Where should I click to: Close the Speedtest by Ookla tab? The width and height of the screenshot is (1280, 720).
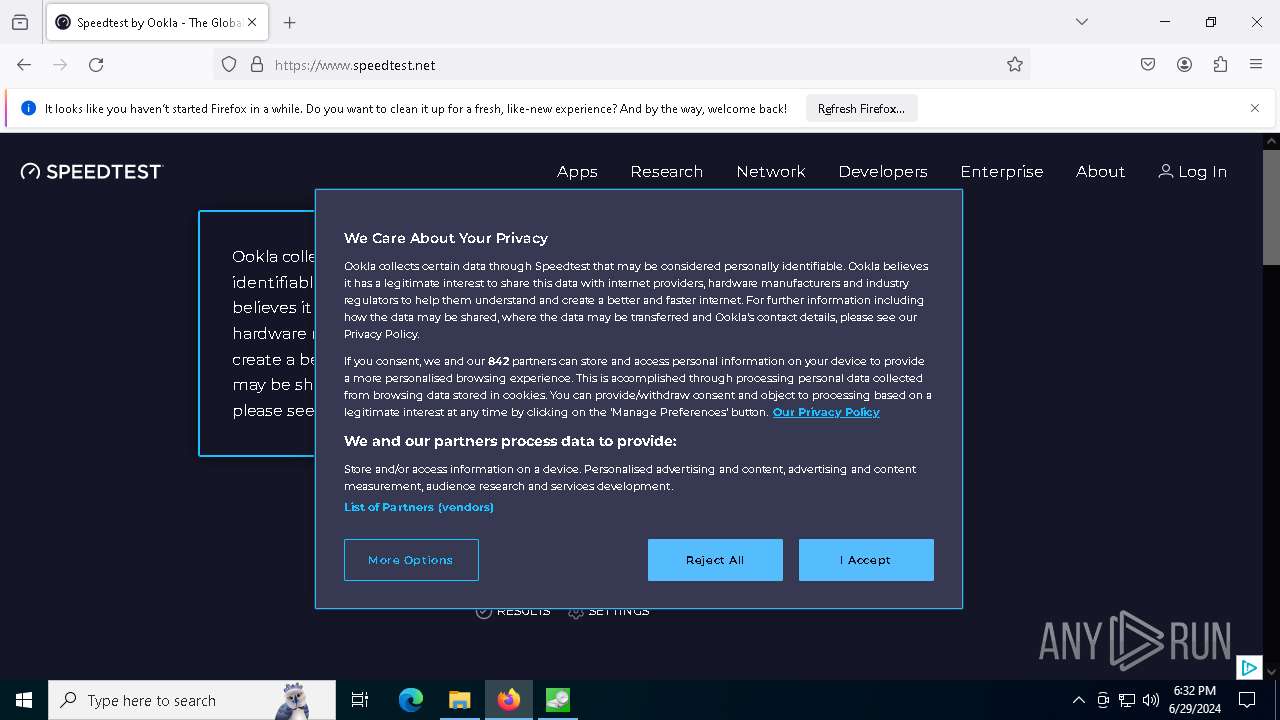point(252,22)
